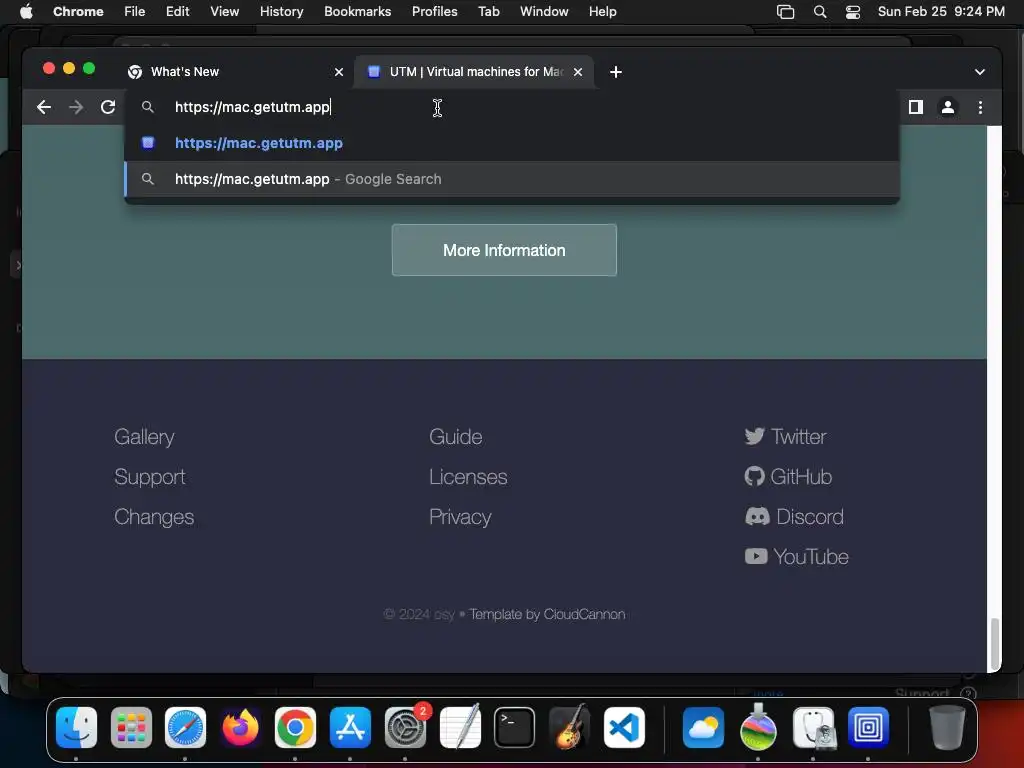Open the UTM app from the Dock
Screen dimensions: 1024x768
click(x=868, y=727)
